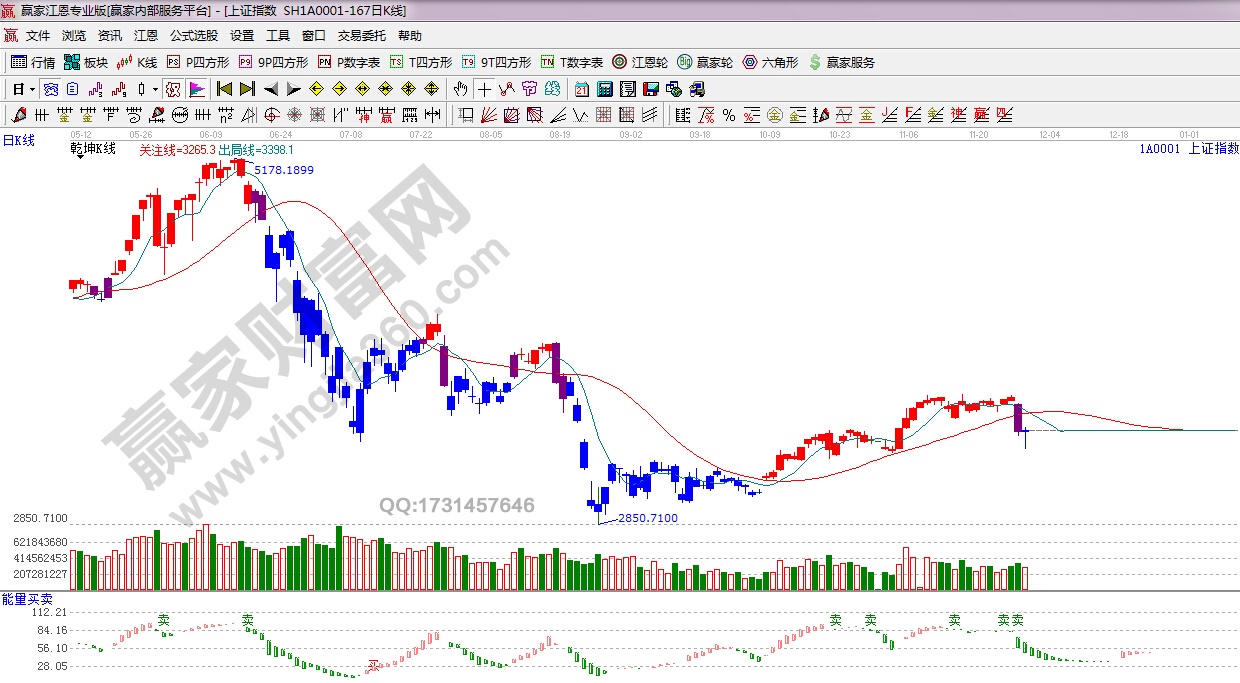Open the 行情 market quotes view
Viewport: 1240px width, 683px height.
[33, 62]
